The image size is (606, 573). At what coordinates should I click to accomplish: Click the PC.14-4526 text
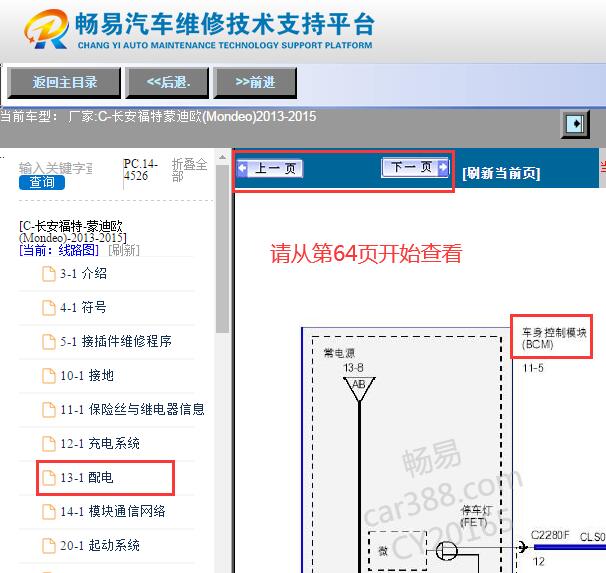pos(140,170)
